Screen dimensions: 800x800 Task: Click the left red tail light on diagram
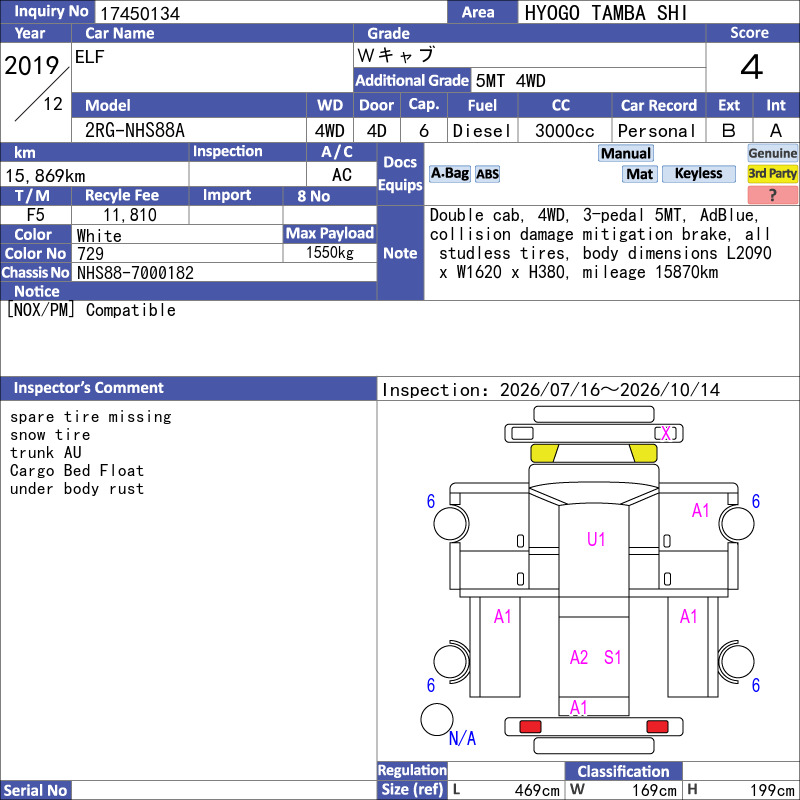pyautogui.click(x=530, y=727)
